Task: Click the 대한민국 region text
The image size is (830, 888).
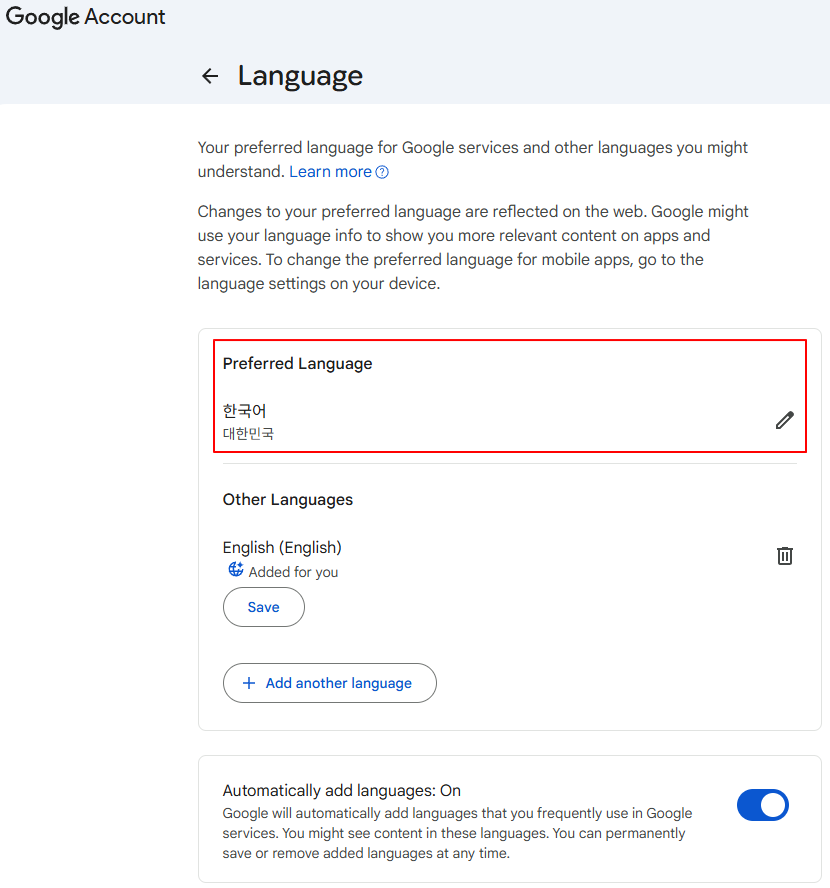Action: point(248,434)
